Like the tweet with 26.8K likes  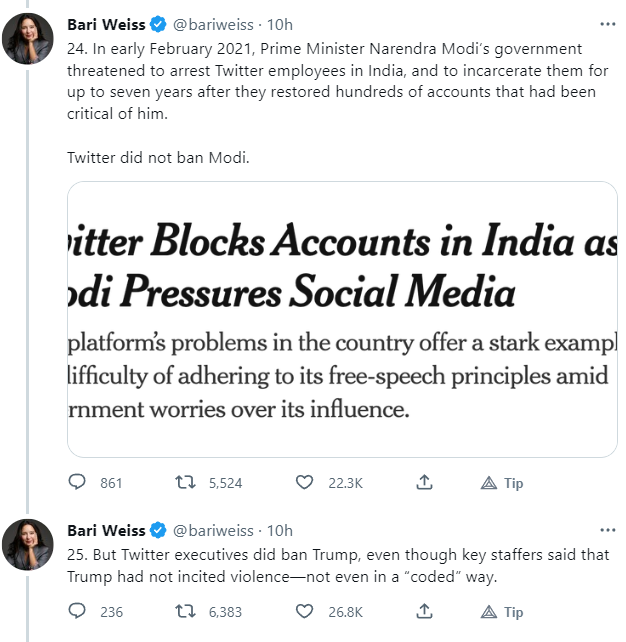tap(305, 611)
